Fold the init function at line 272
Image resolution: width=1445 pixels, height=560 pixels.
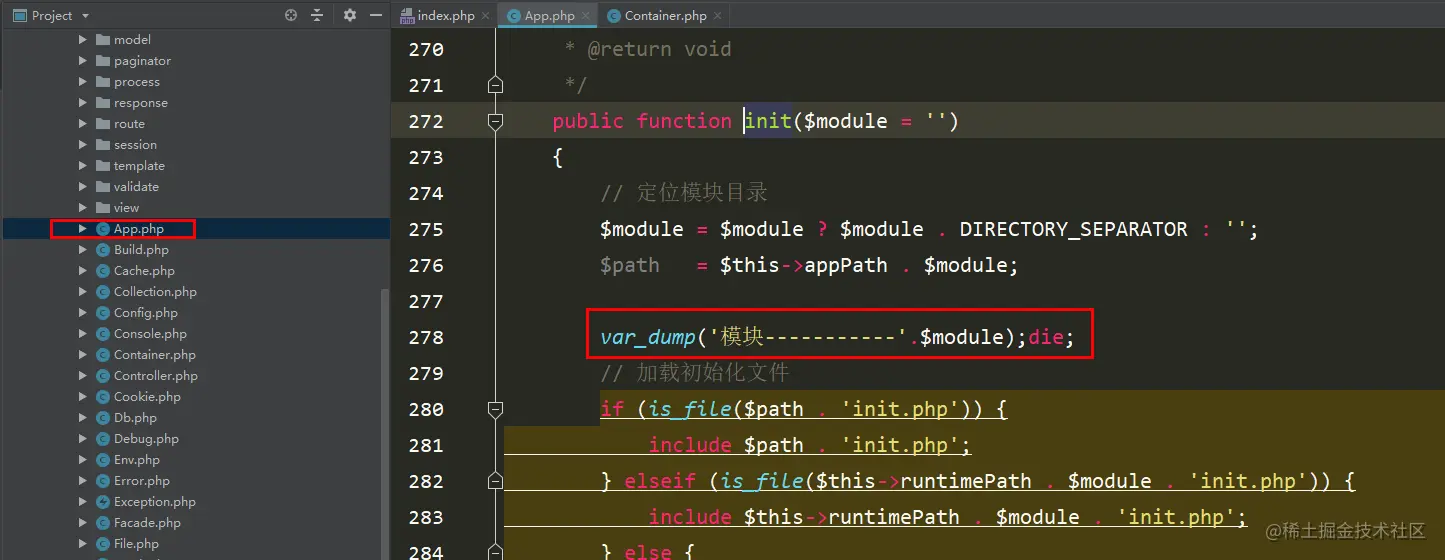coord(494,121)
